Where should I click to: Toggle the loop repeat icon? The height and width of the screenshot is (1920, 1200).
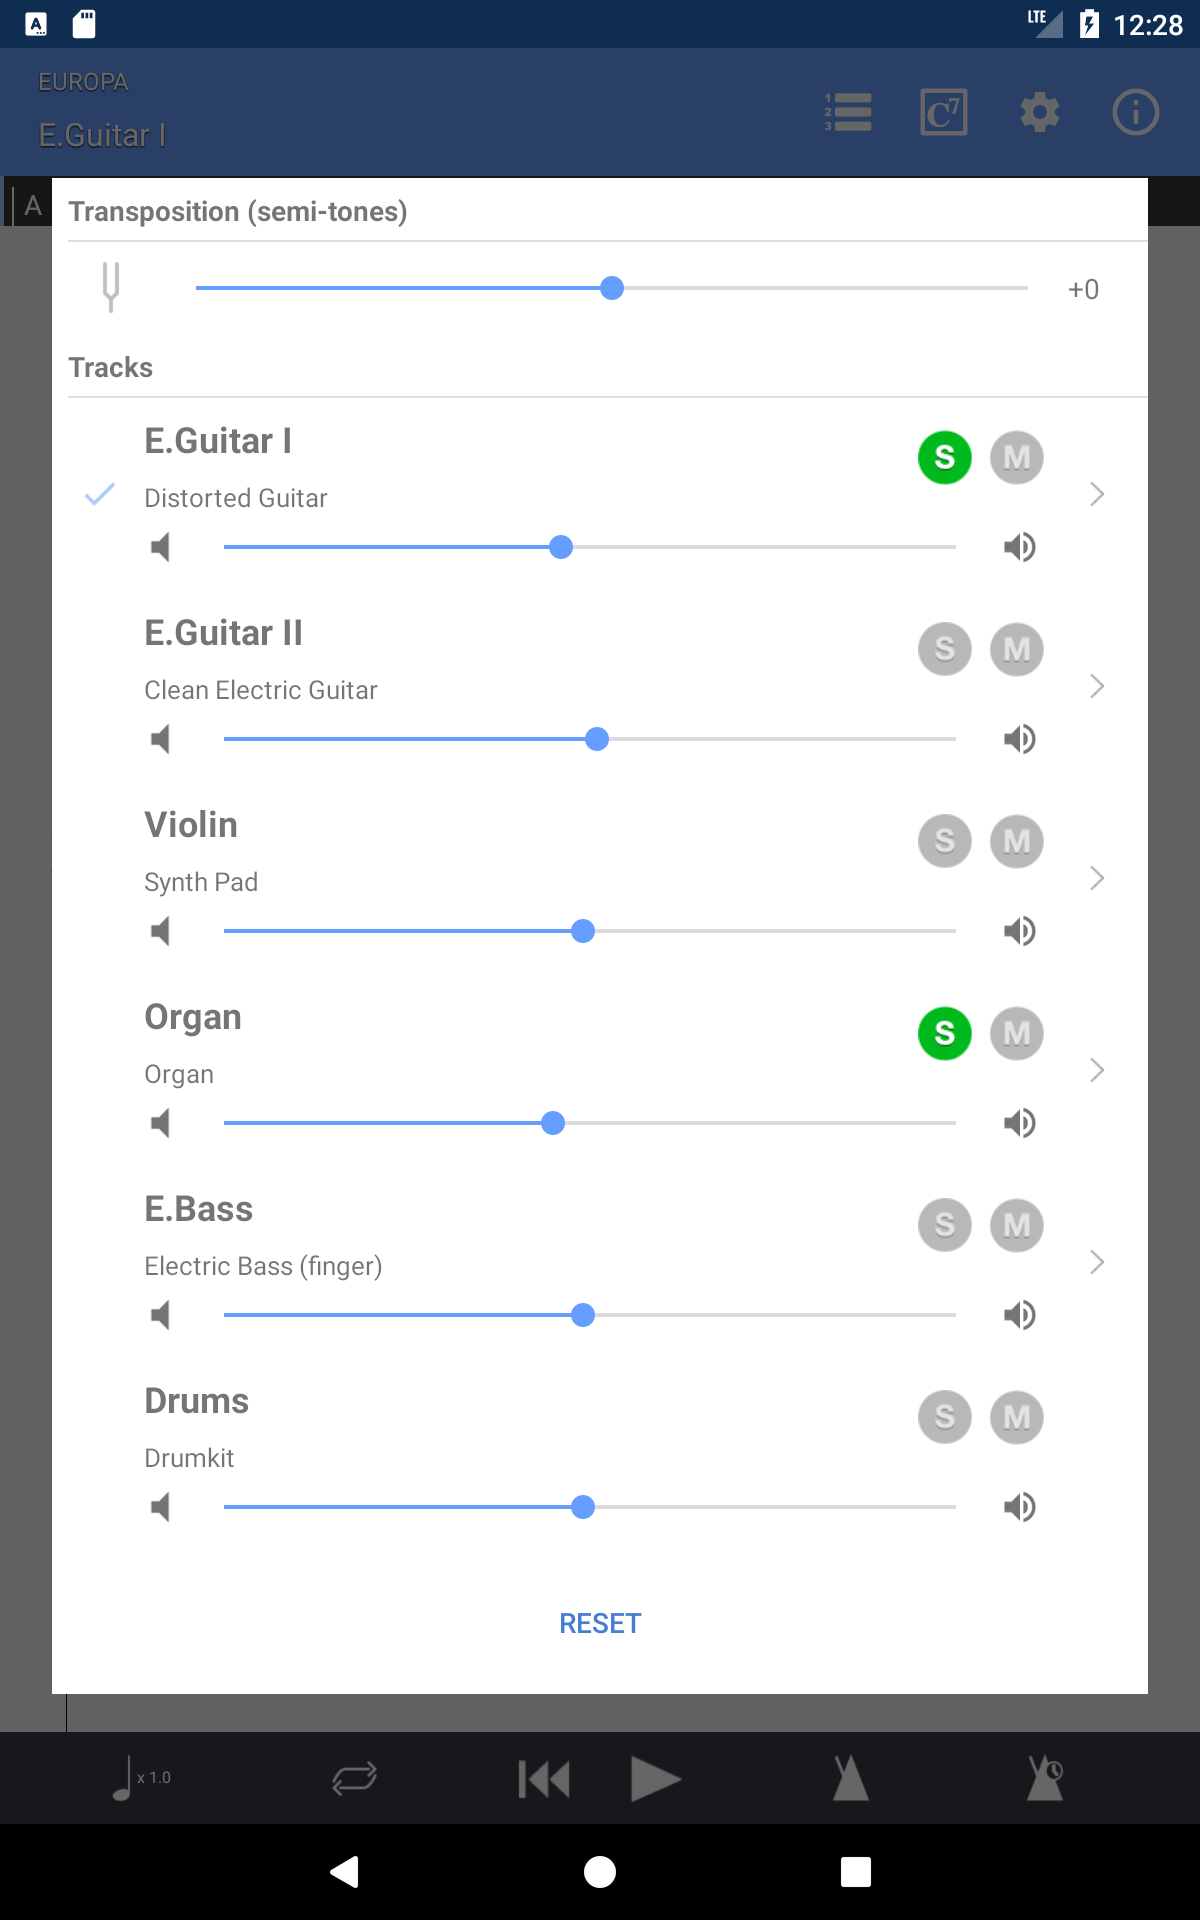[354, 1779]
